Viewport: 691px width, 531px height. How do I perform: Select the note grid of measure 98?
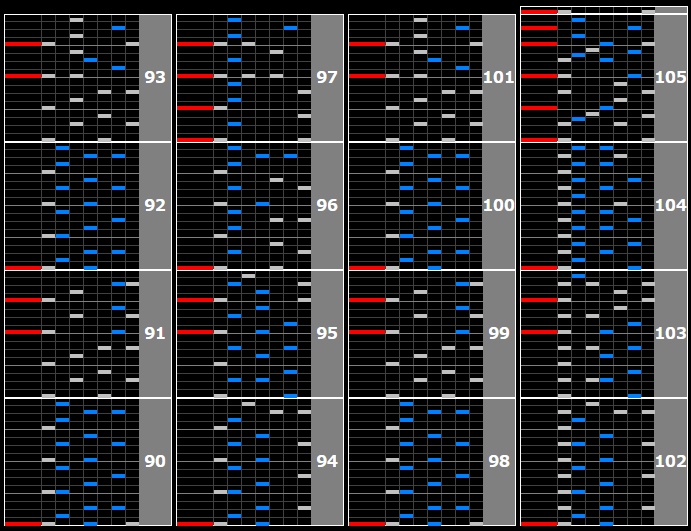[416, 462]
